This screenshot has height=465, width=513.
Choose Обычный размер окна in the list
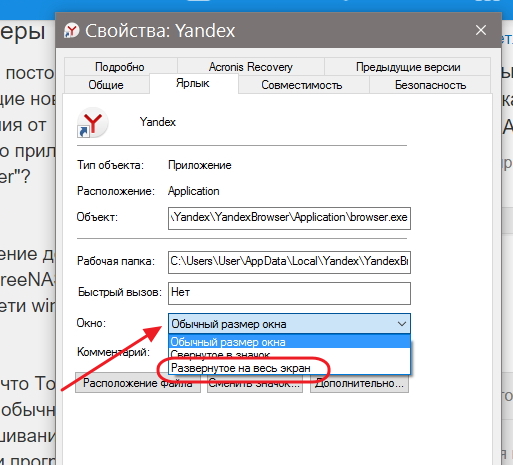pyautogui.click(x=289, y=342)
